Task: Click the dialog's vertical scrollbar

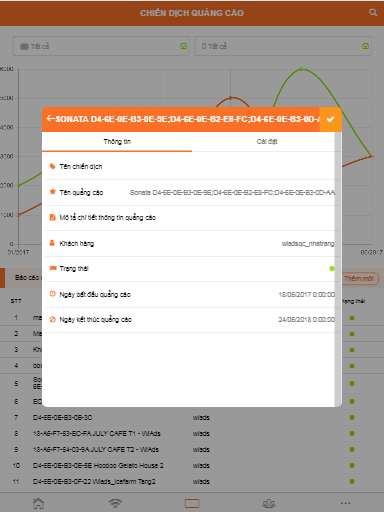Action: click(338, 269)
